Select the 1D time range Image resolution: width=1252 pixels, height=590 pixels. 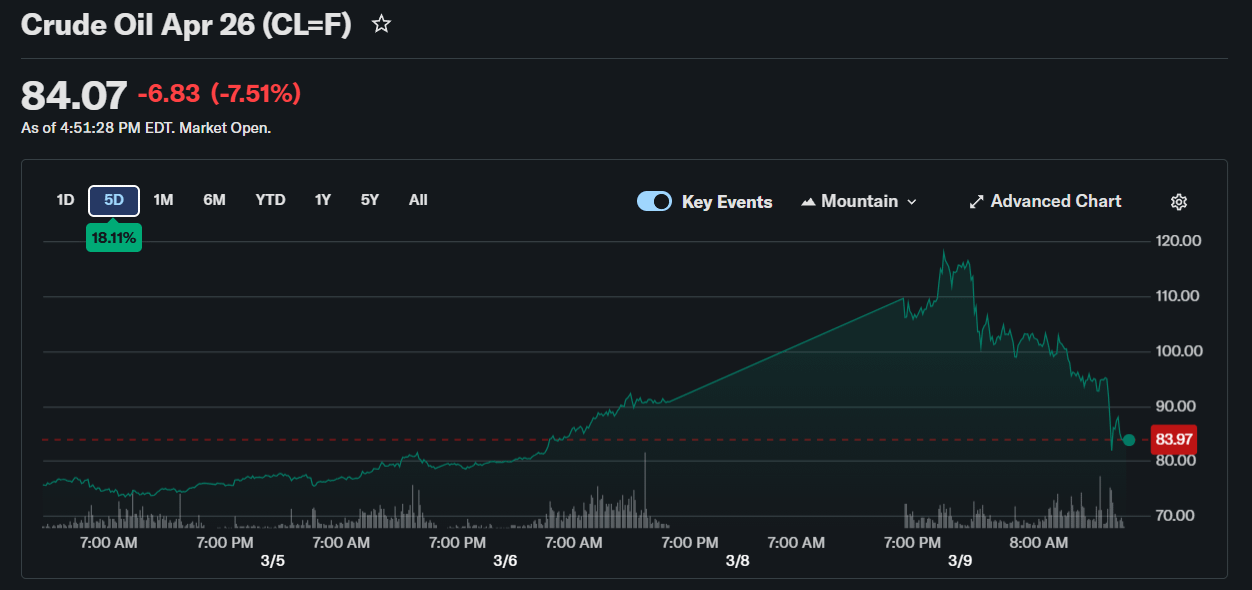point(65,200)
